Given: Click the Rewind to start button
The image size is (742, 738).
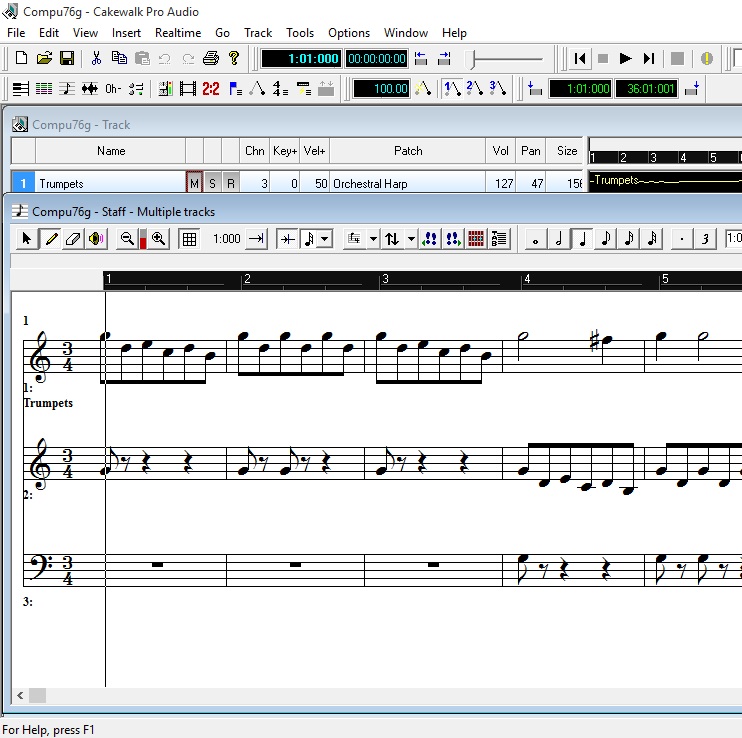Looking at the screenshot, I should (580, 59).
